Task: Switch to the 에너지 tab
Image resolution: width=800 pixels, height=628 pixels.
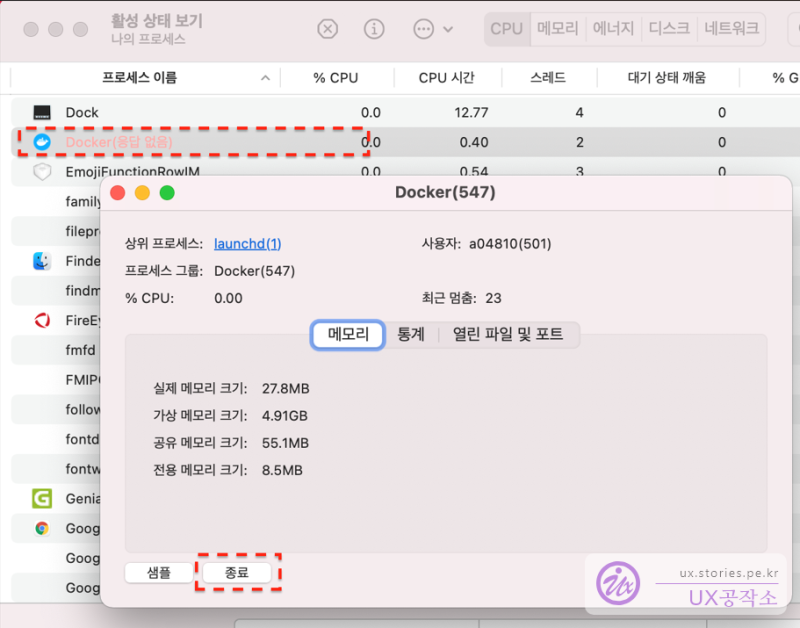Action: [613, 29]
